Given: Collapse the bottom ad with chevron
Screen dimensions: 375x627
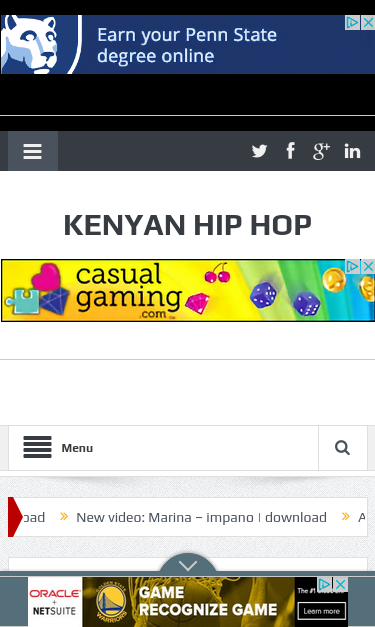Looking at the screenshot, I should pos(188,565).
